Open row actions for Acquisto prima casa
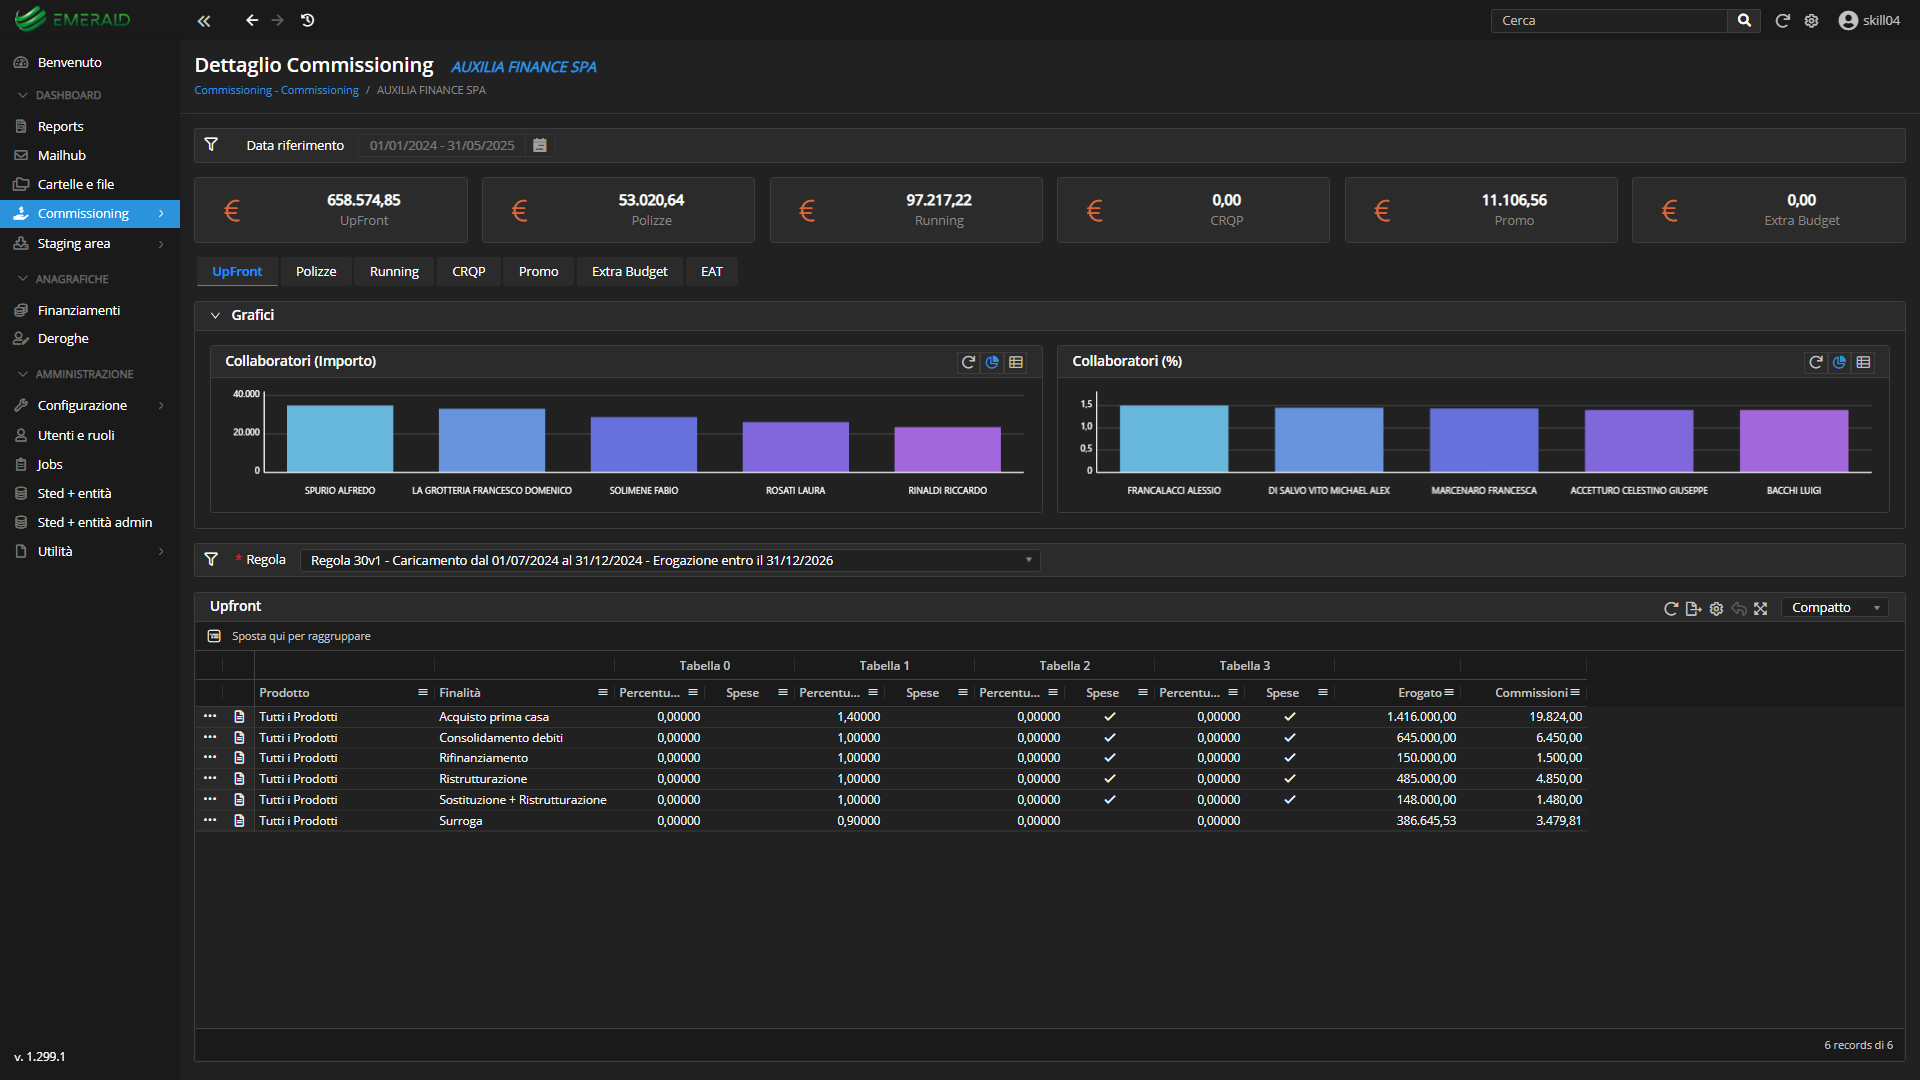The image size is (1920, 1080). tap(210, 716)
